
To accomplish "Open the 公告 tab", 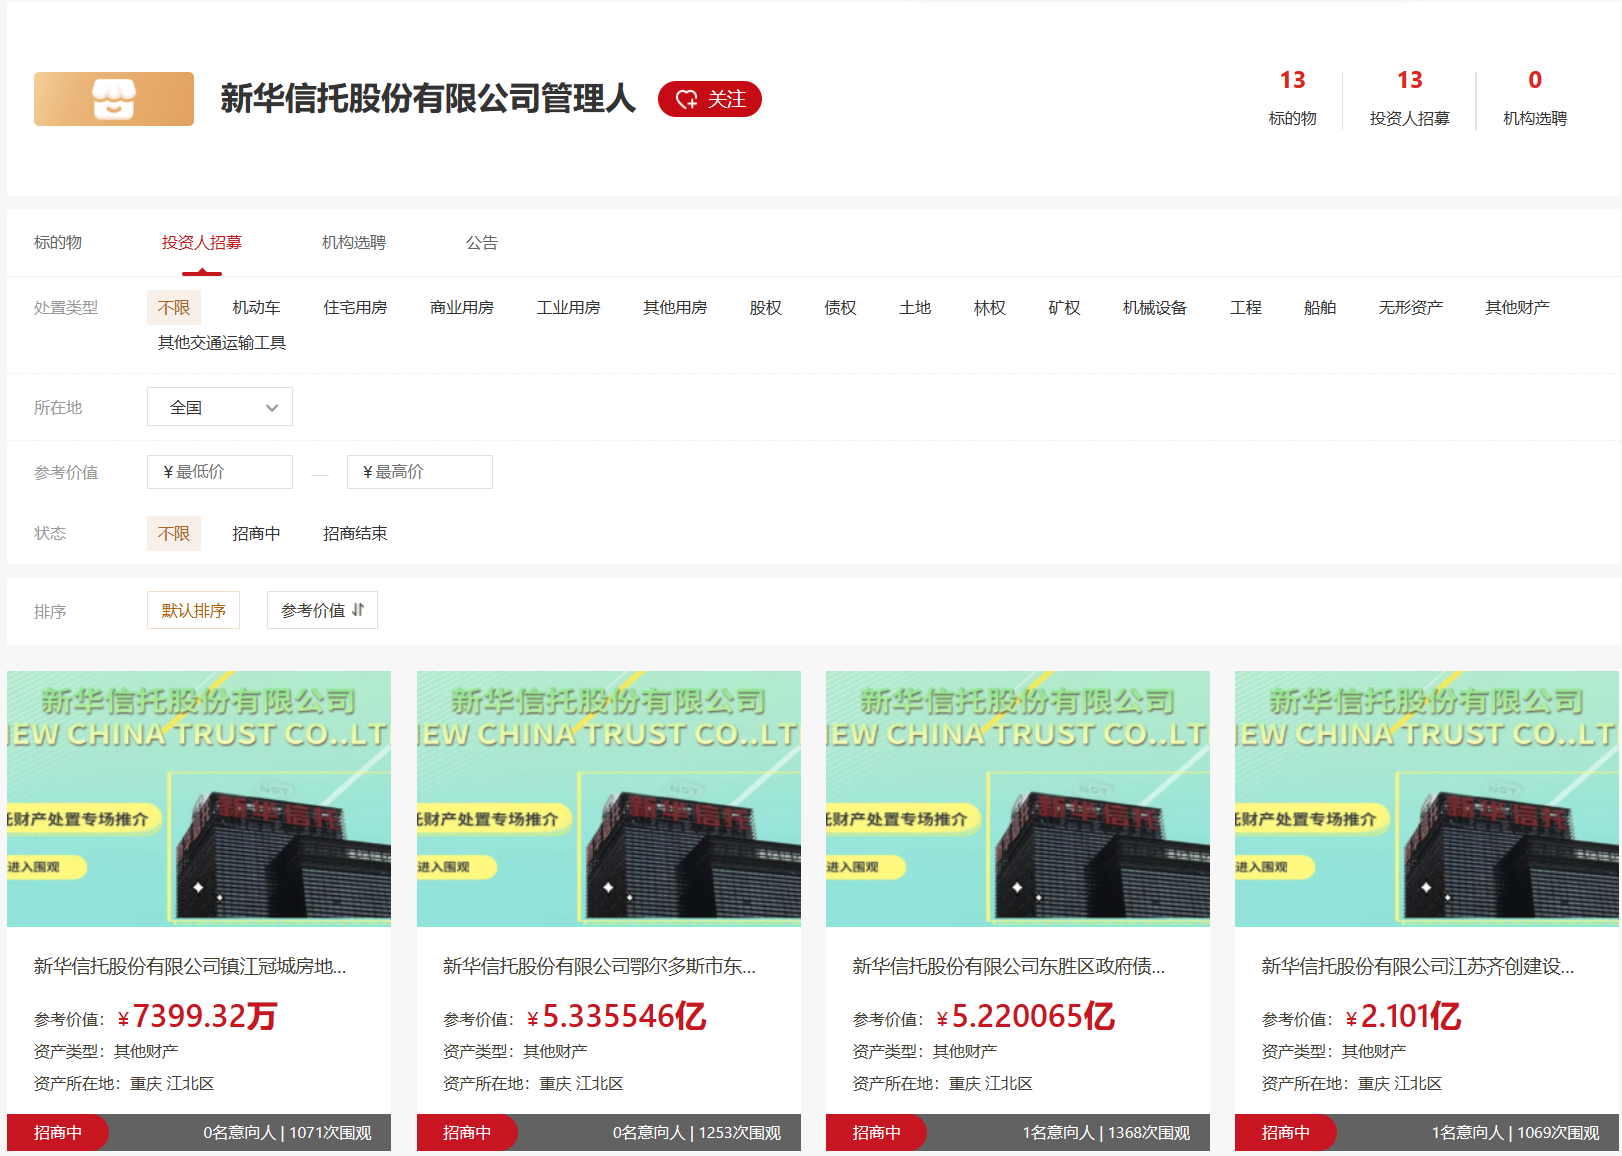I will [x=481, y=242].
